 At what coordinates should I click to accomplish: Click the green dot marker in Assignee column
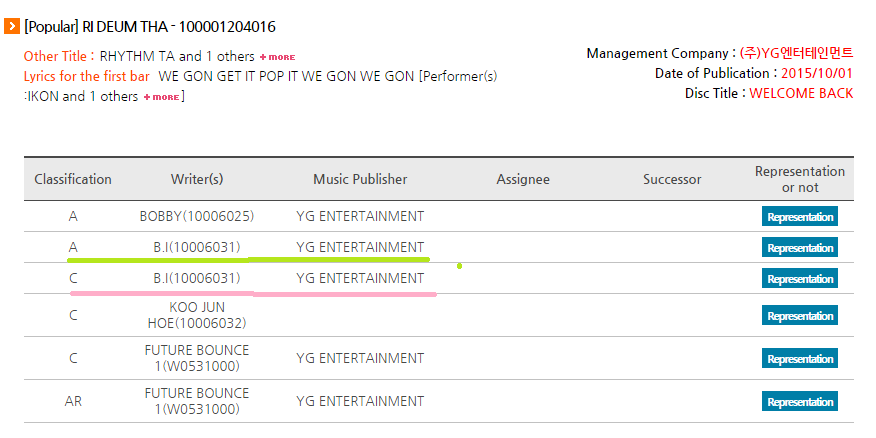(x=459, y=266)
